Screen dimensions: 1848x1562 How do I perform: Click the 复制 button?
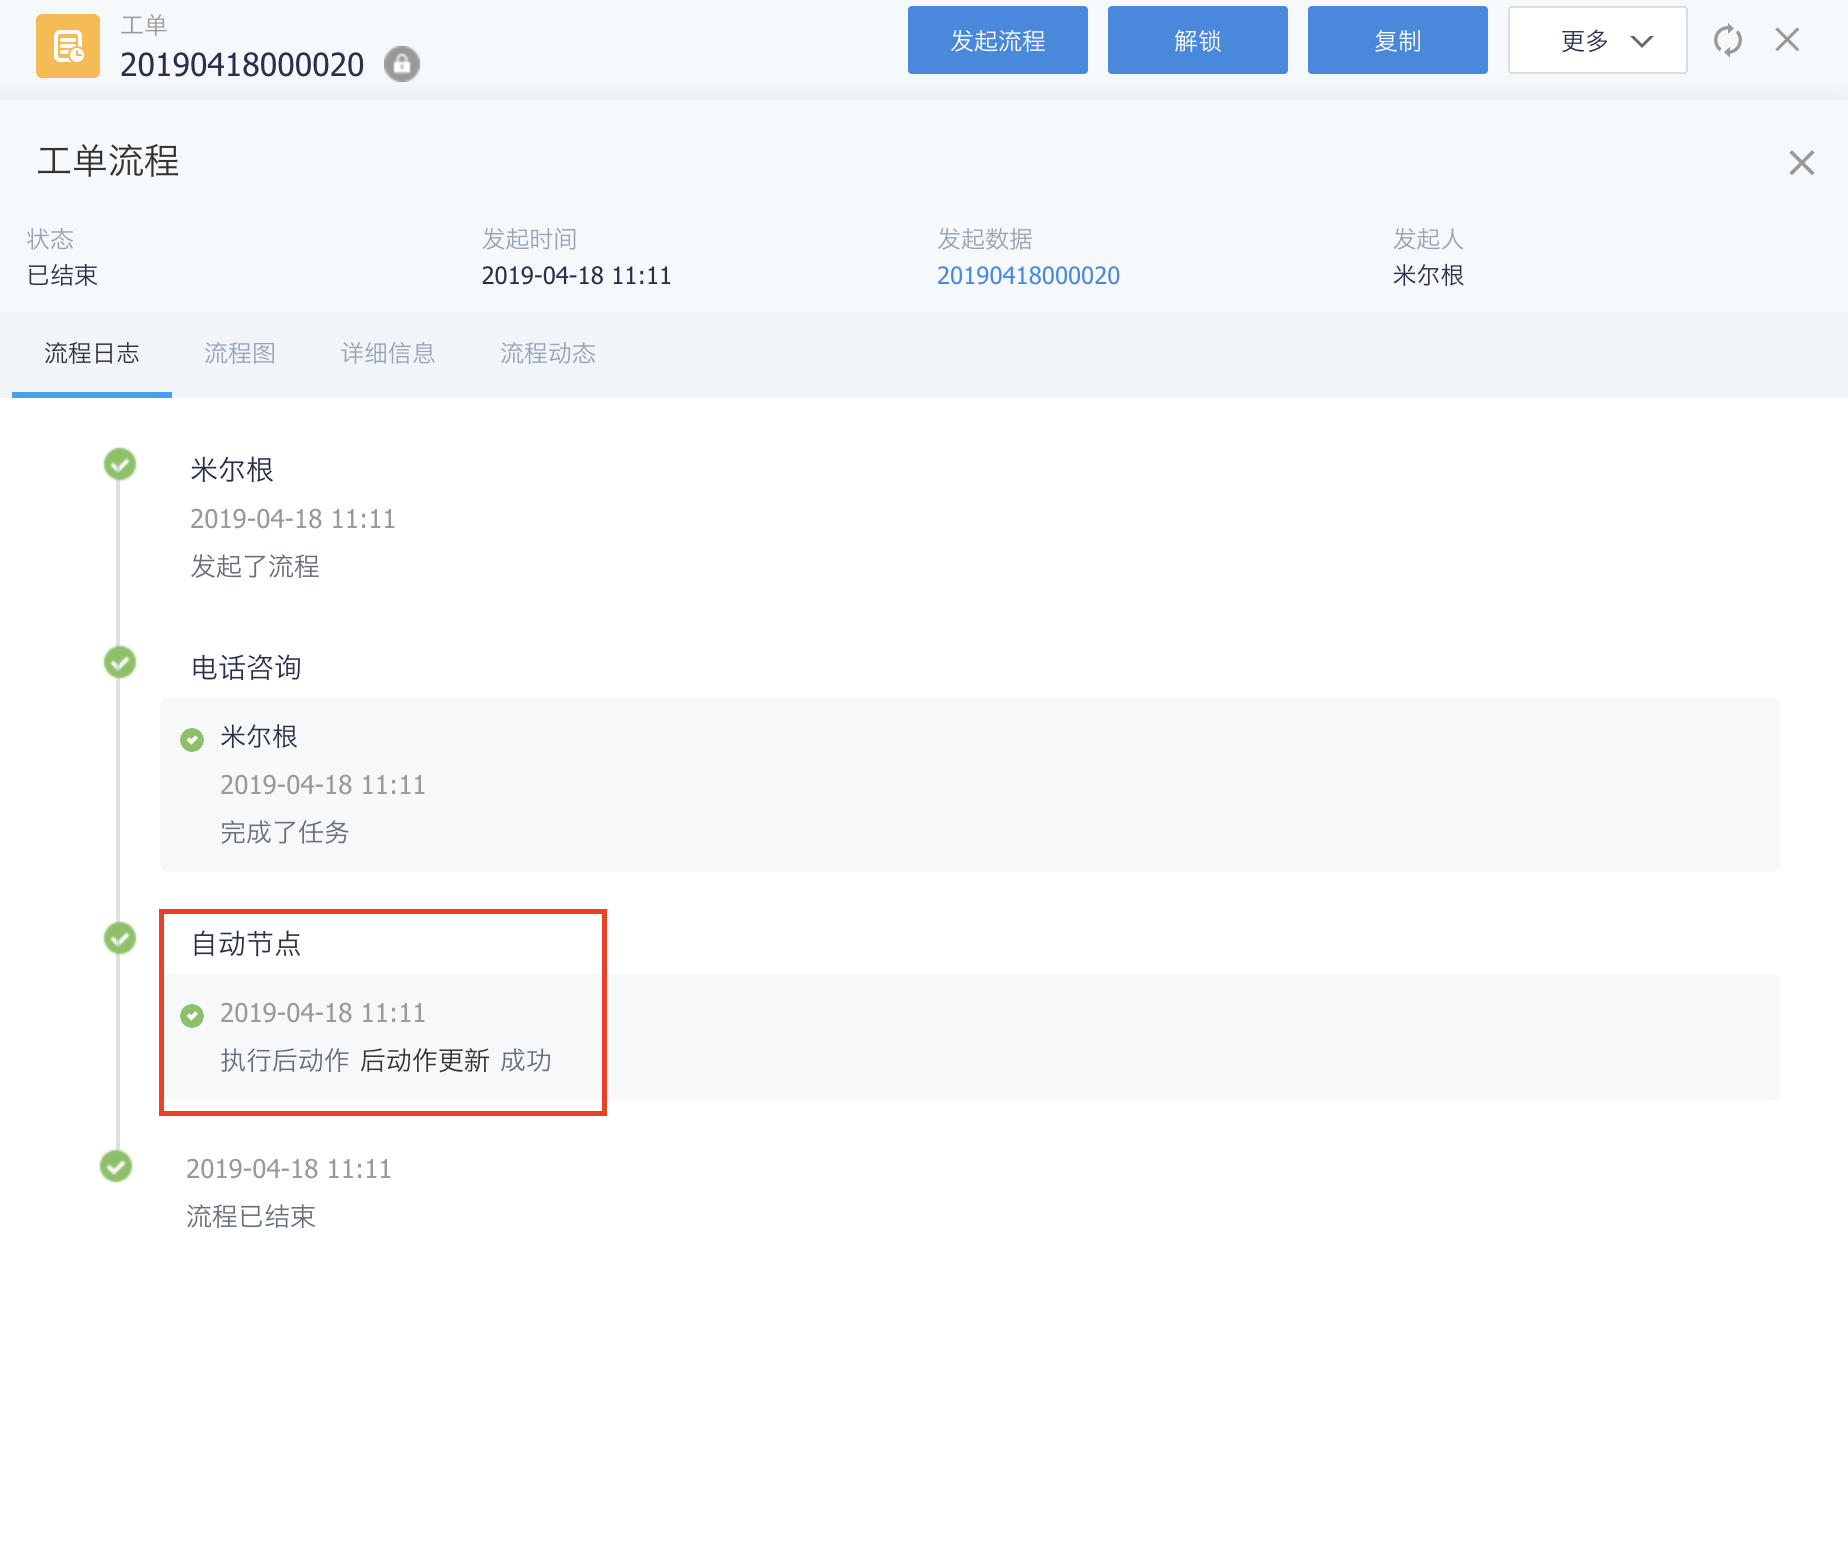pos(1397,40)
